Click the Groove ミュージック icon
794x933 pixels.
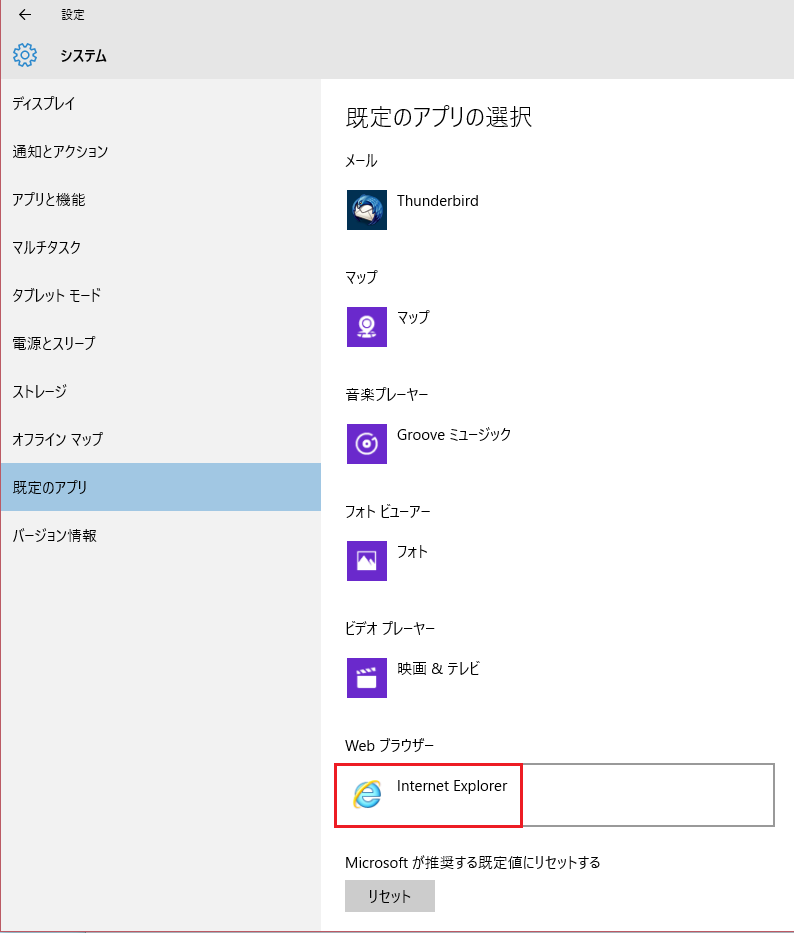367,444
